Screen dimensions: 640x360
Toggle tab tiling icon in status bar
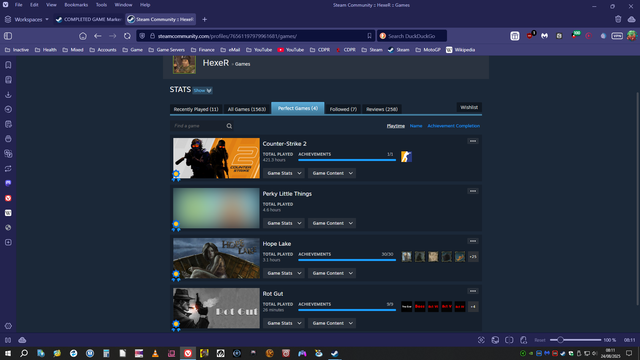pos(509,340)
